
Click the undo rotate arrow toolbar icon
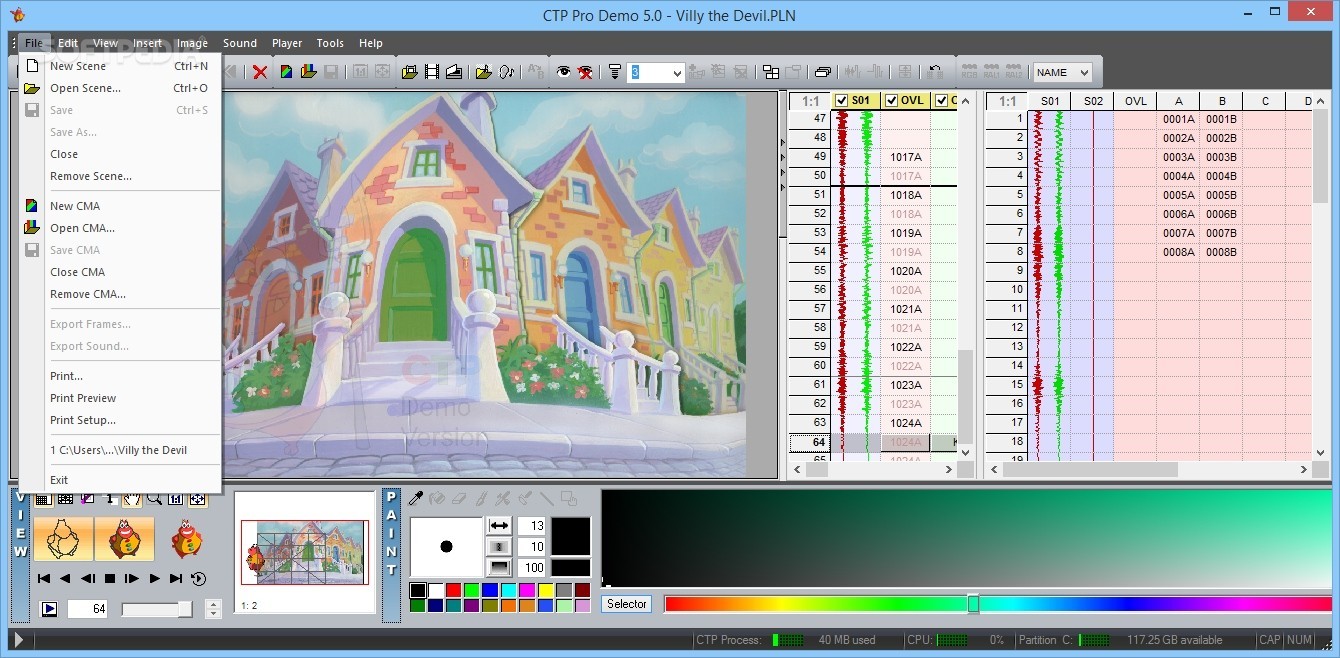[x=935, y=72]
